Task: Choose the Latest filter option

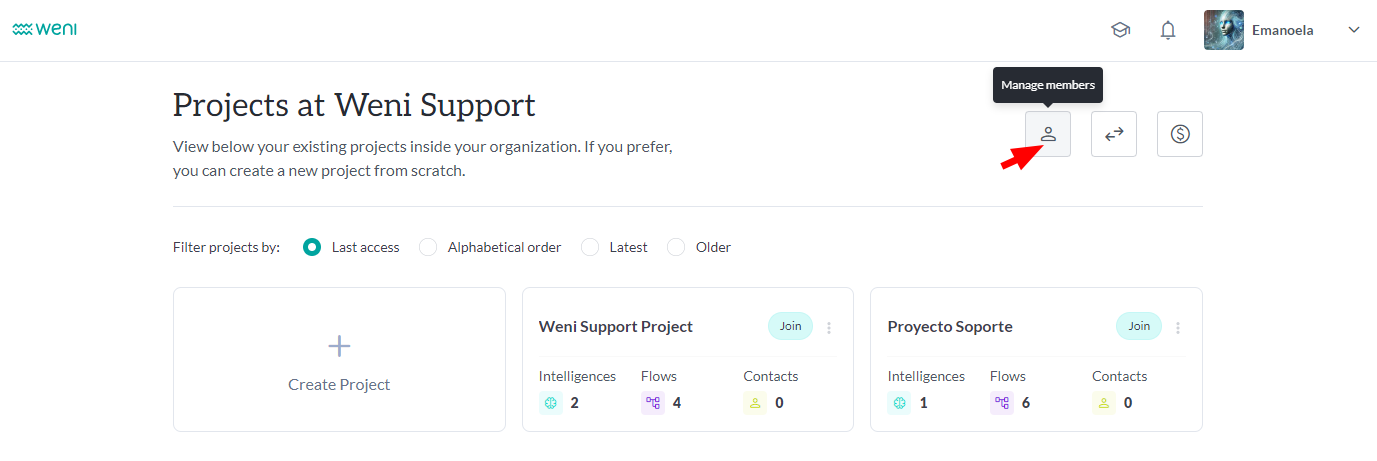Action: tap(590, 247)
